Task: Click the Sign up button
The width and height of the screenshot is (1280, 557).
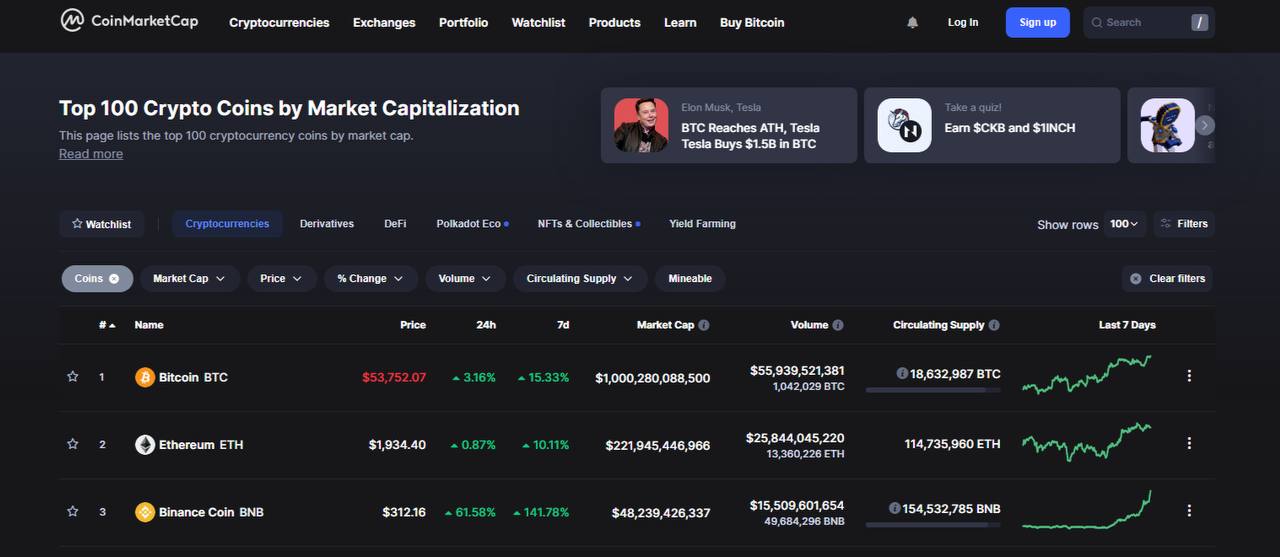Action: tap(1037, 22)
